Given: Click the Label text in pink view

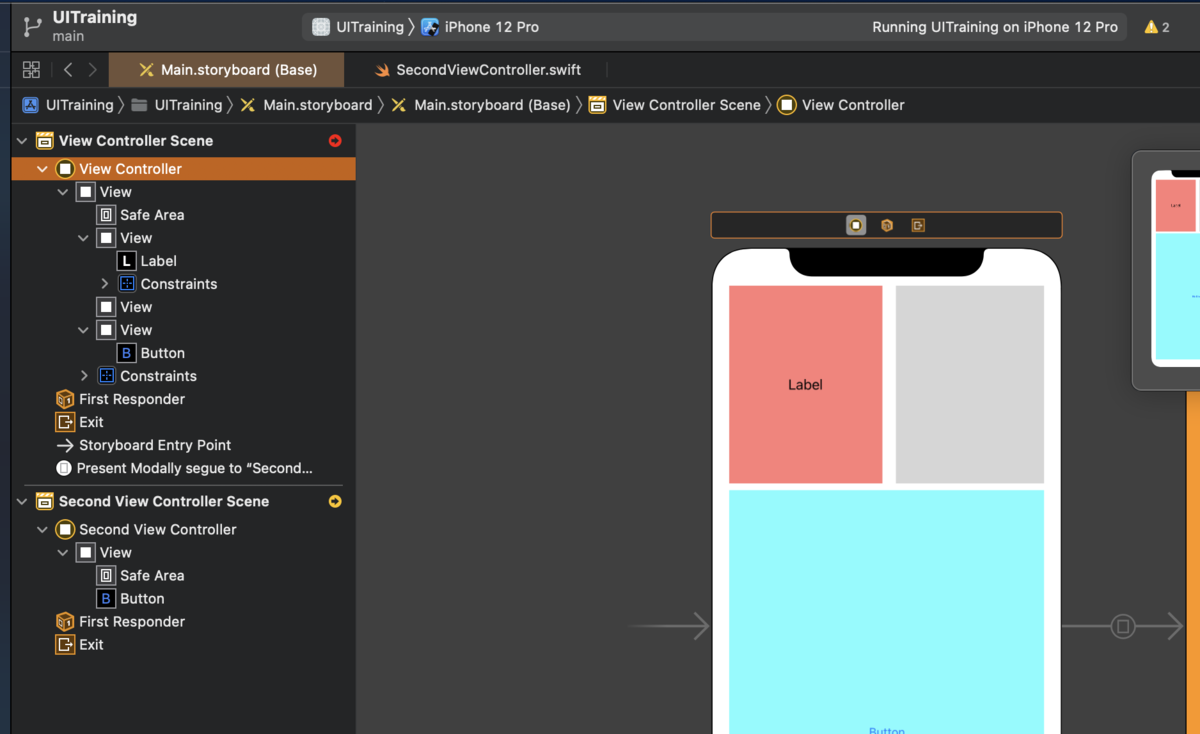Looking at the screenshot, I should pos(805,385).
